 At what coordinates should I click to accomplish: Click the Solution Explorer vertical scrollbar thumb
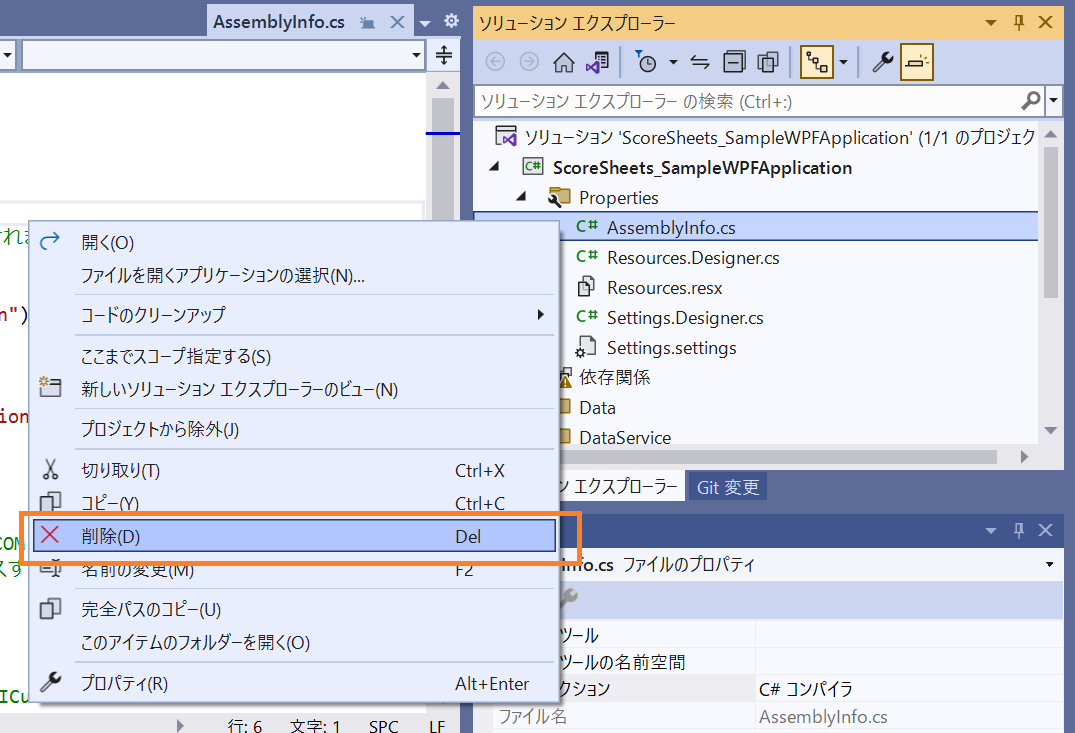coord(1050,223)
